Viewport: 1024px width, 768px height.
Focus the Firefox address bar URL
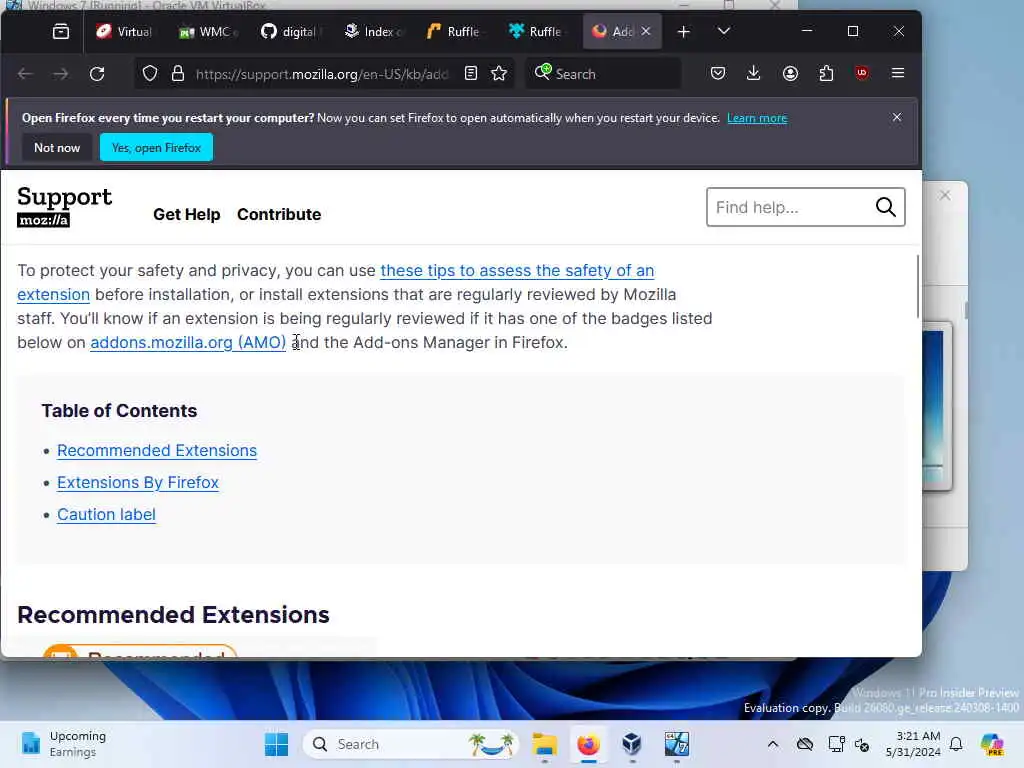pos(323,74)
